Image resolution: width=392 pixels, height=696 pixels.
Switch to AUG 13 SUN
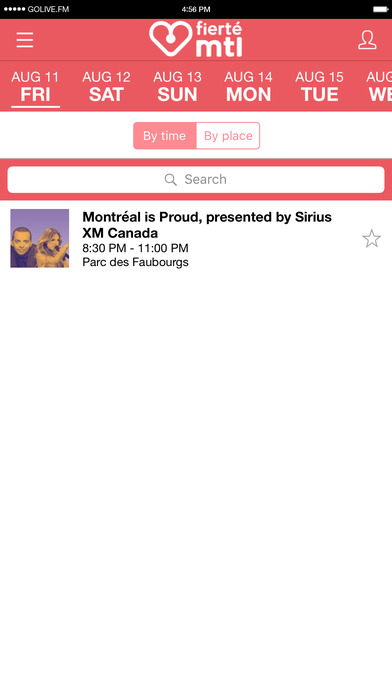[x=177, y=87]
